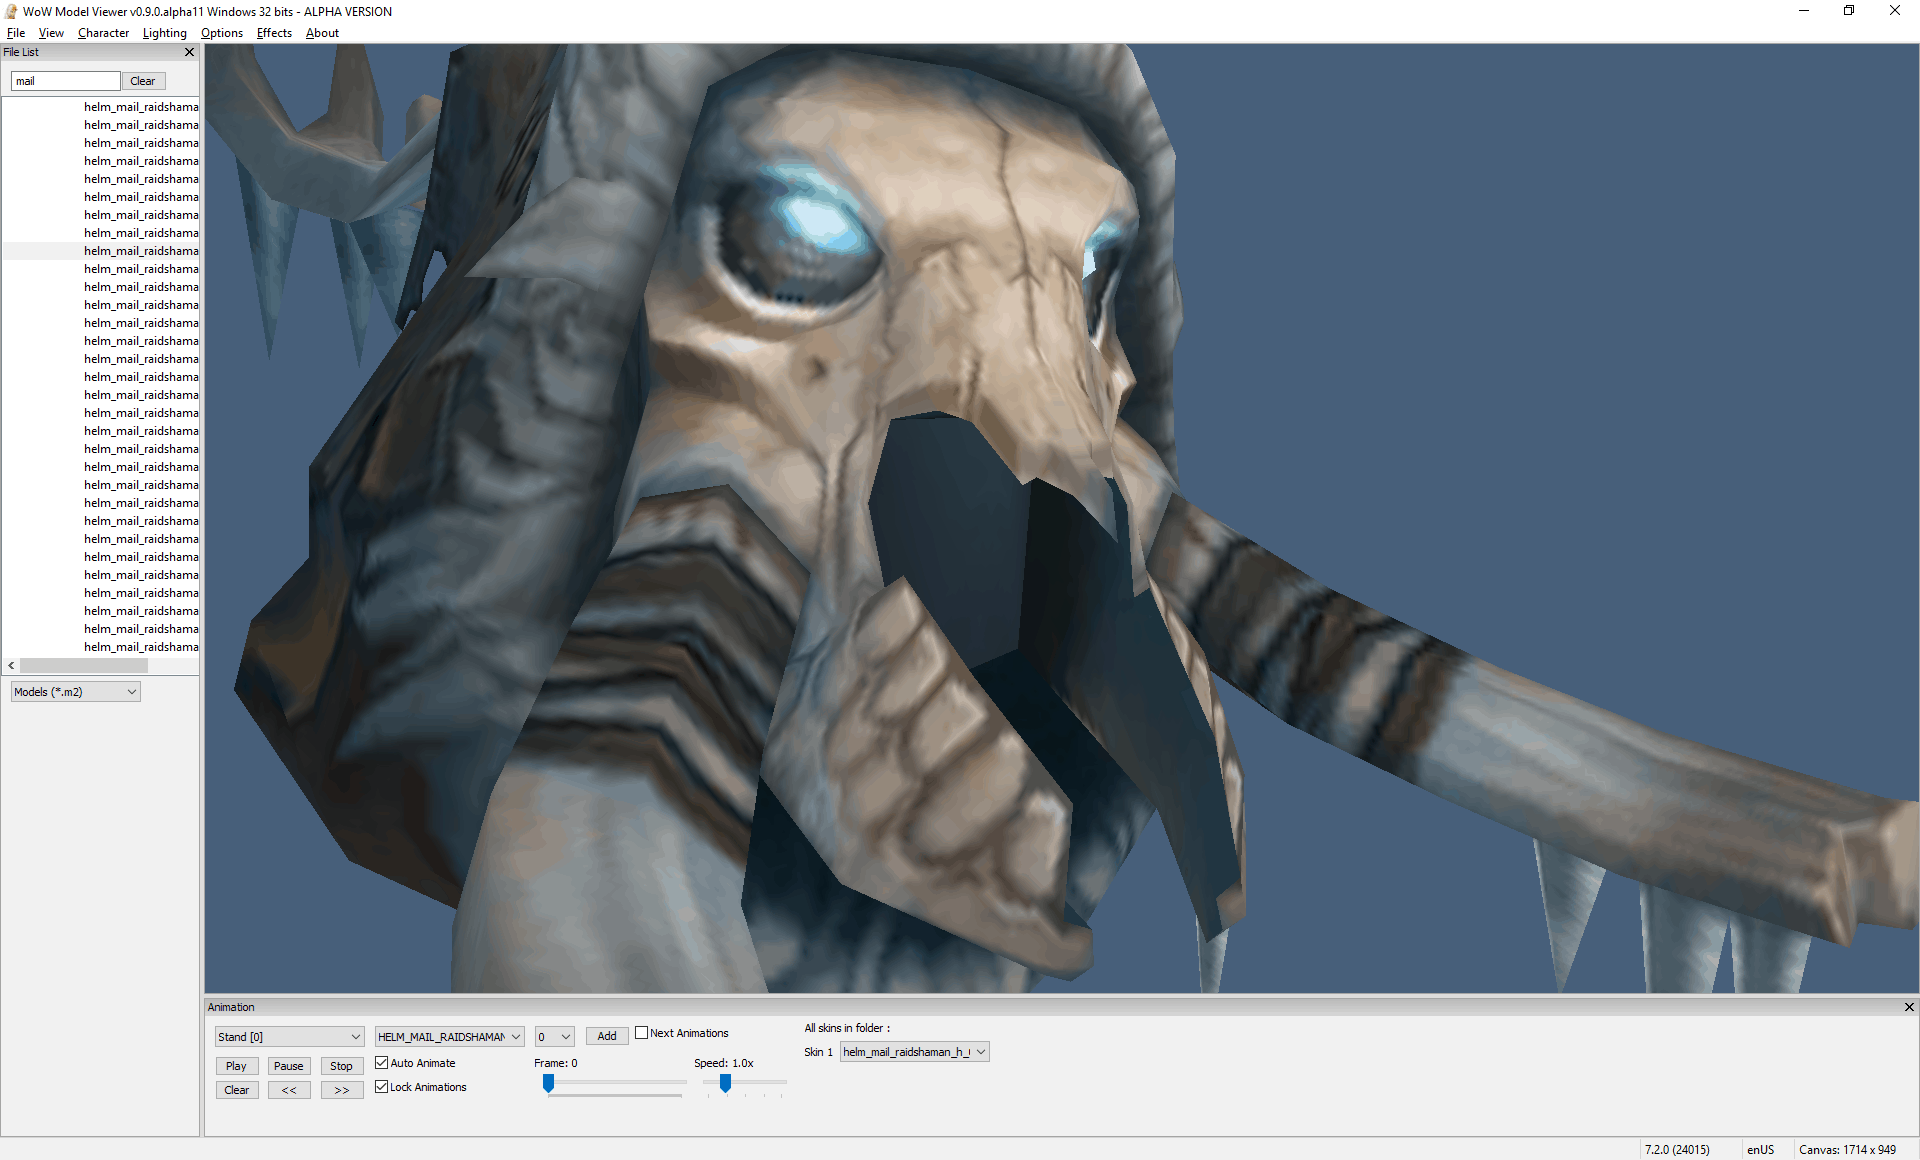The height and width of the screenshot is (1160, 1920).
Task: Click the Frame slider handle
Action: (x=548, y=1084)
